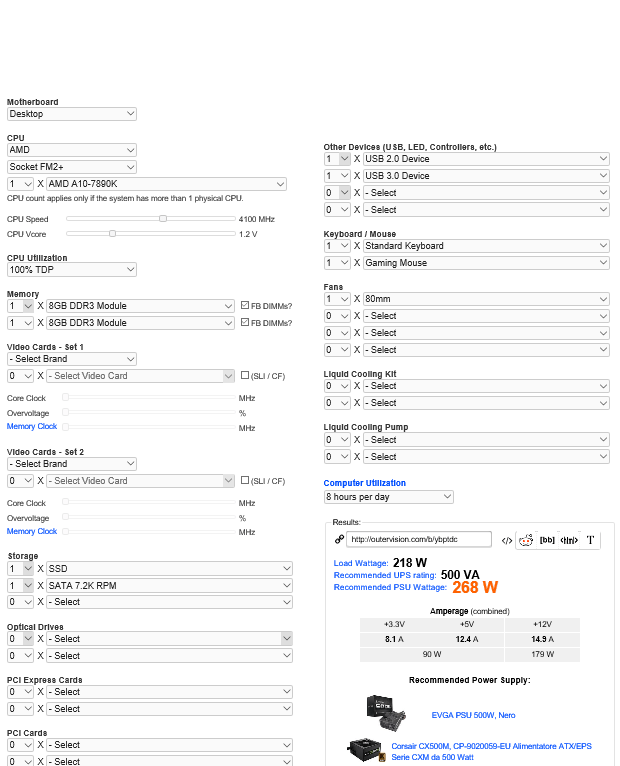Open the CPU Utilization 100% TDP dropdown
This screenshot has height=766, width=620.
point(71,269)
